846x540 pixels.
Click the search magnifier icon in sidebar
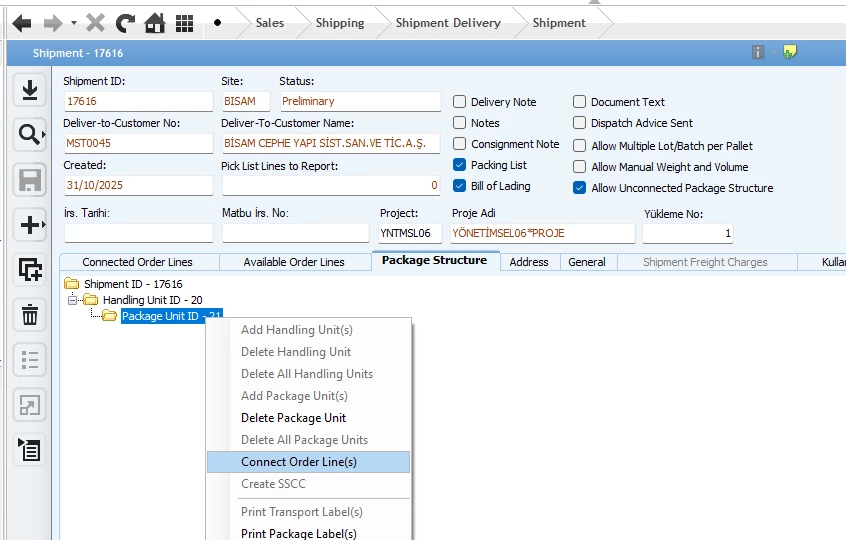pyautogui.click(x=27, y=135)
